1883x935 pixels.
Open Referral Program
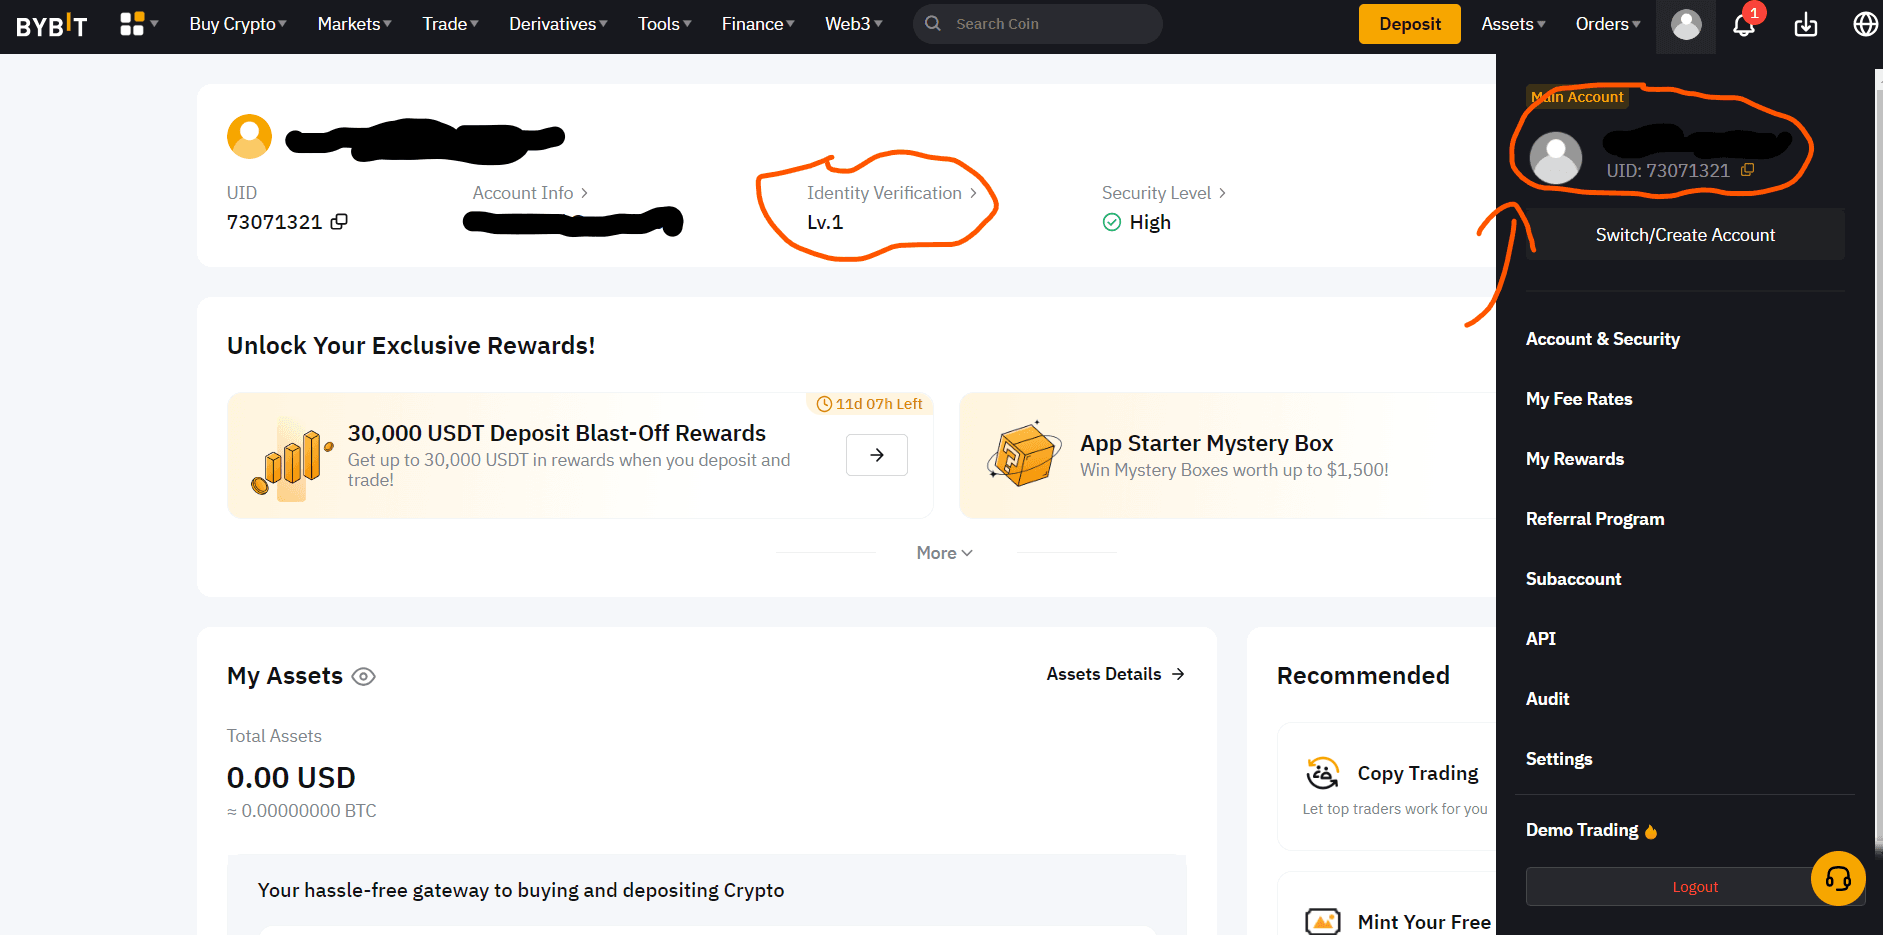pyautogui.click(x=1595, y=519)
